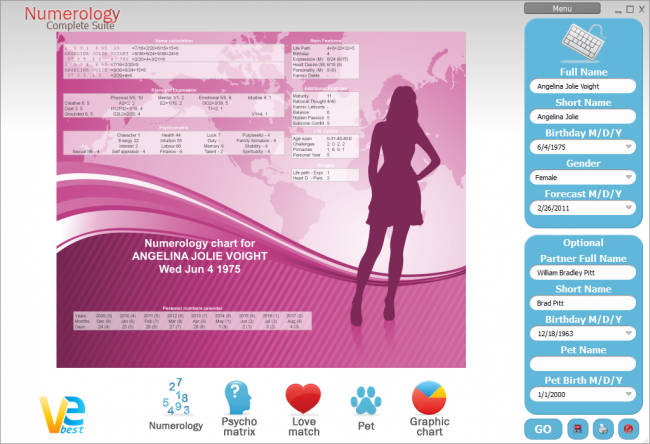Expand the Forecast 2/26/2011 dropdown arrow
650x444 pixels.
[x=628, y=208]
